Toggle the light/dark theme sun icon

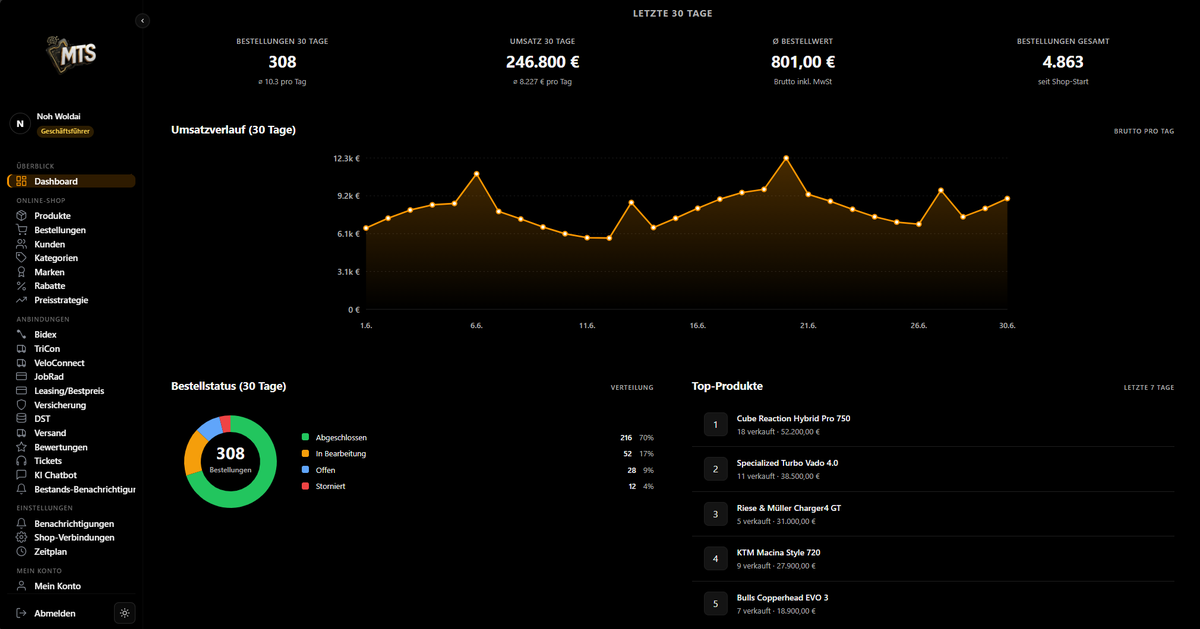125,613
